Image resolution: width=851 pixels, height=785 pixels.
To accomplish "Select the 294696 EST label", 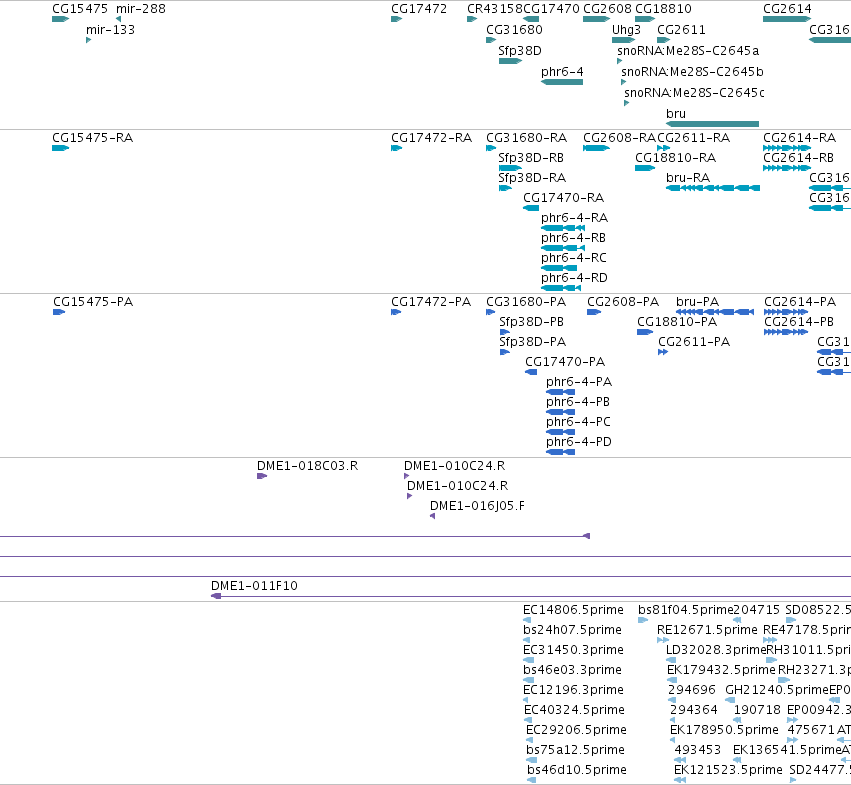I will pyautogui.click(x=692, y=691).
